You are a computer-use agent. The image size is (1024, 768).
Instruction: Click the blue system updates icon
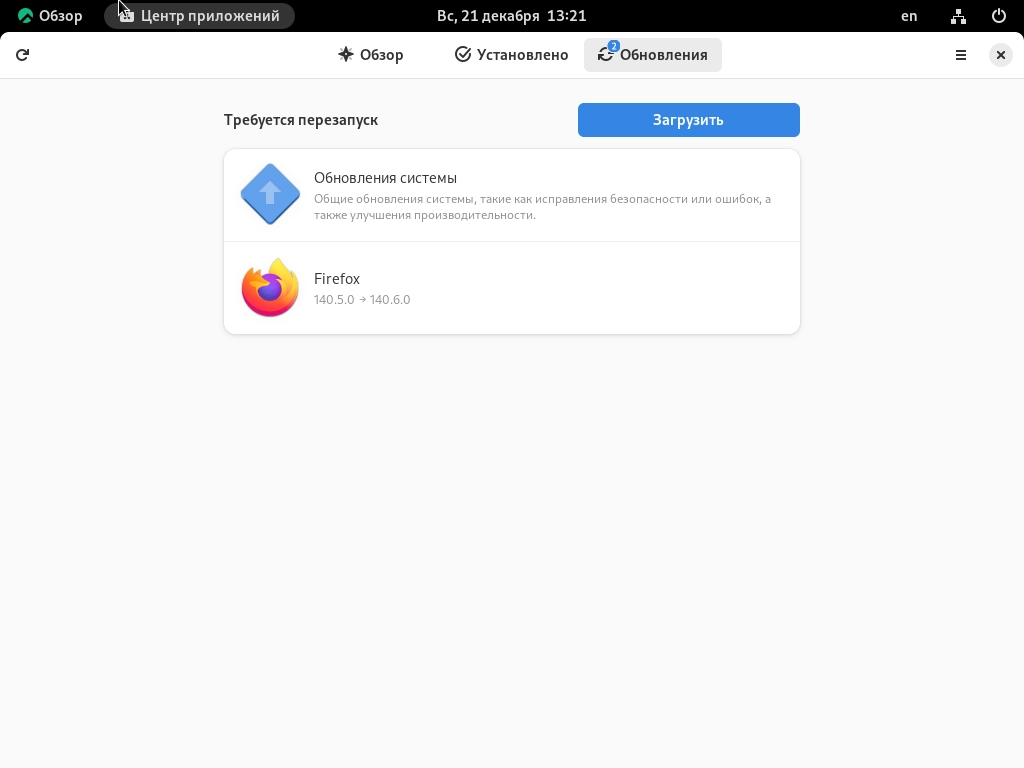(270, 195)
